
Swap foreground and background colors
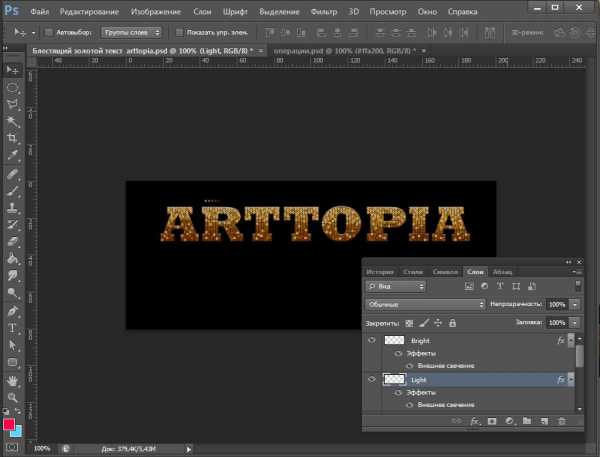tap(18, 411)
